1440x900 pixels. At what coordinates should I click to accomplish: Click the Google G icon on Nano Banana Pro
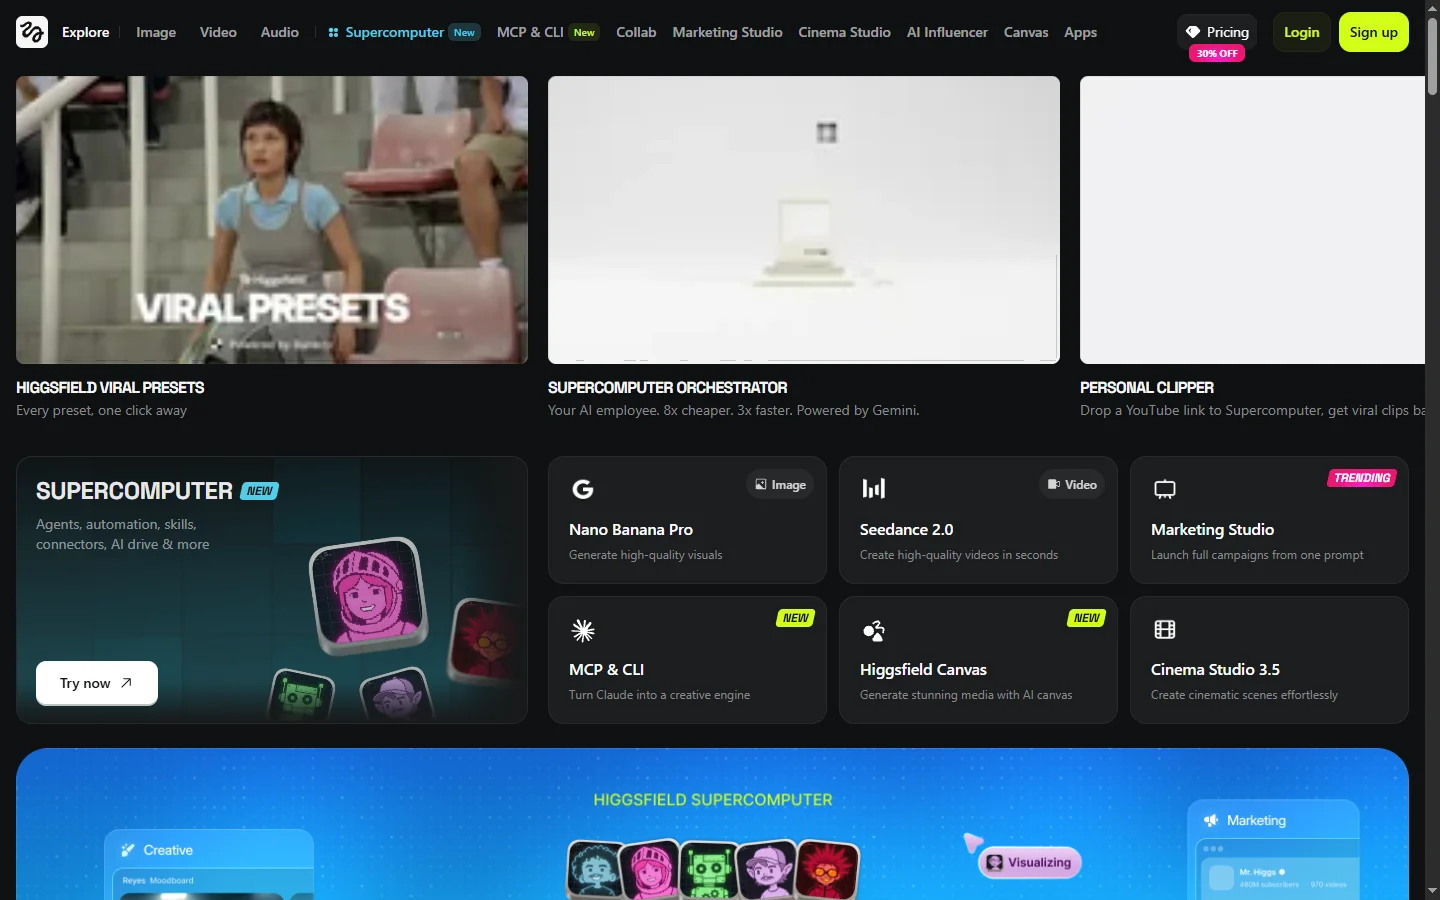coord(582,489)
